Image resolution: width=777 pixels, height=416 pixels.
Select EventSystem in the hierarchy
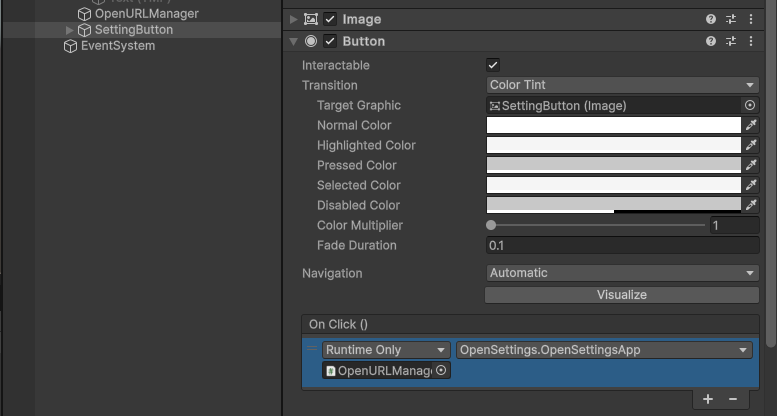(x=117, y=46)
